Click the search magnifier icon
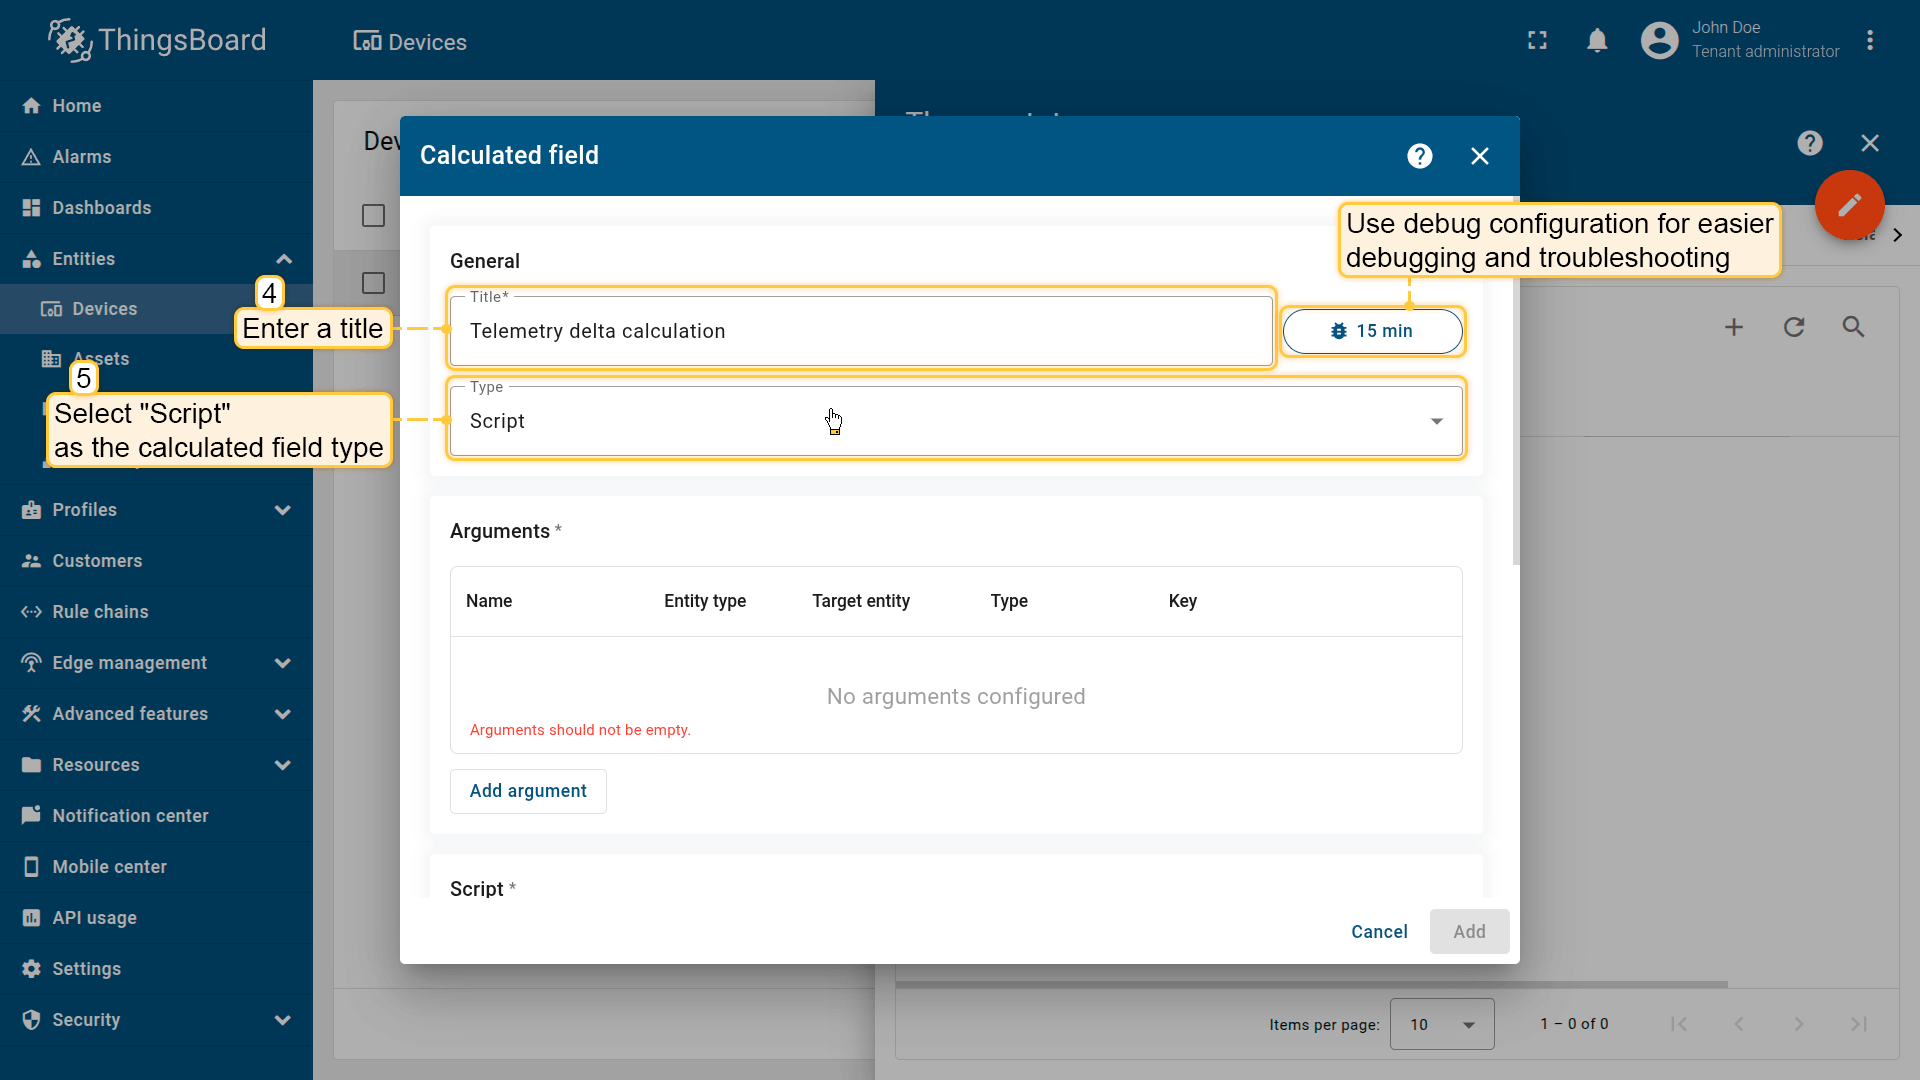1920x1080 pixels. 1853,327
